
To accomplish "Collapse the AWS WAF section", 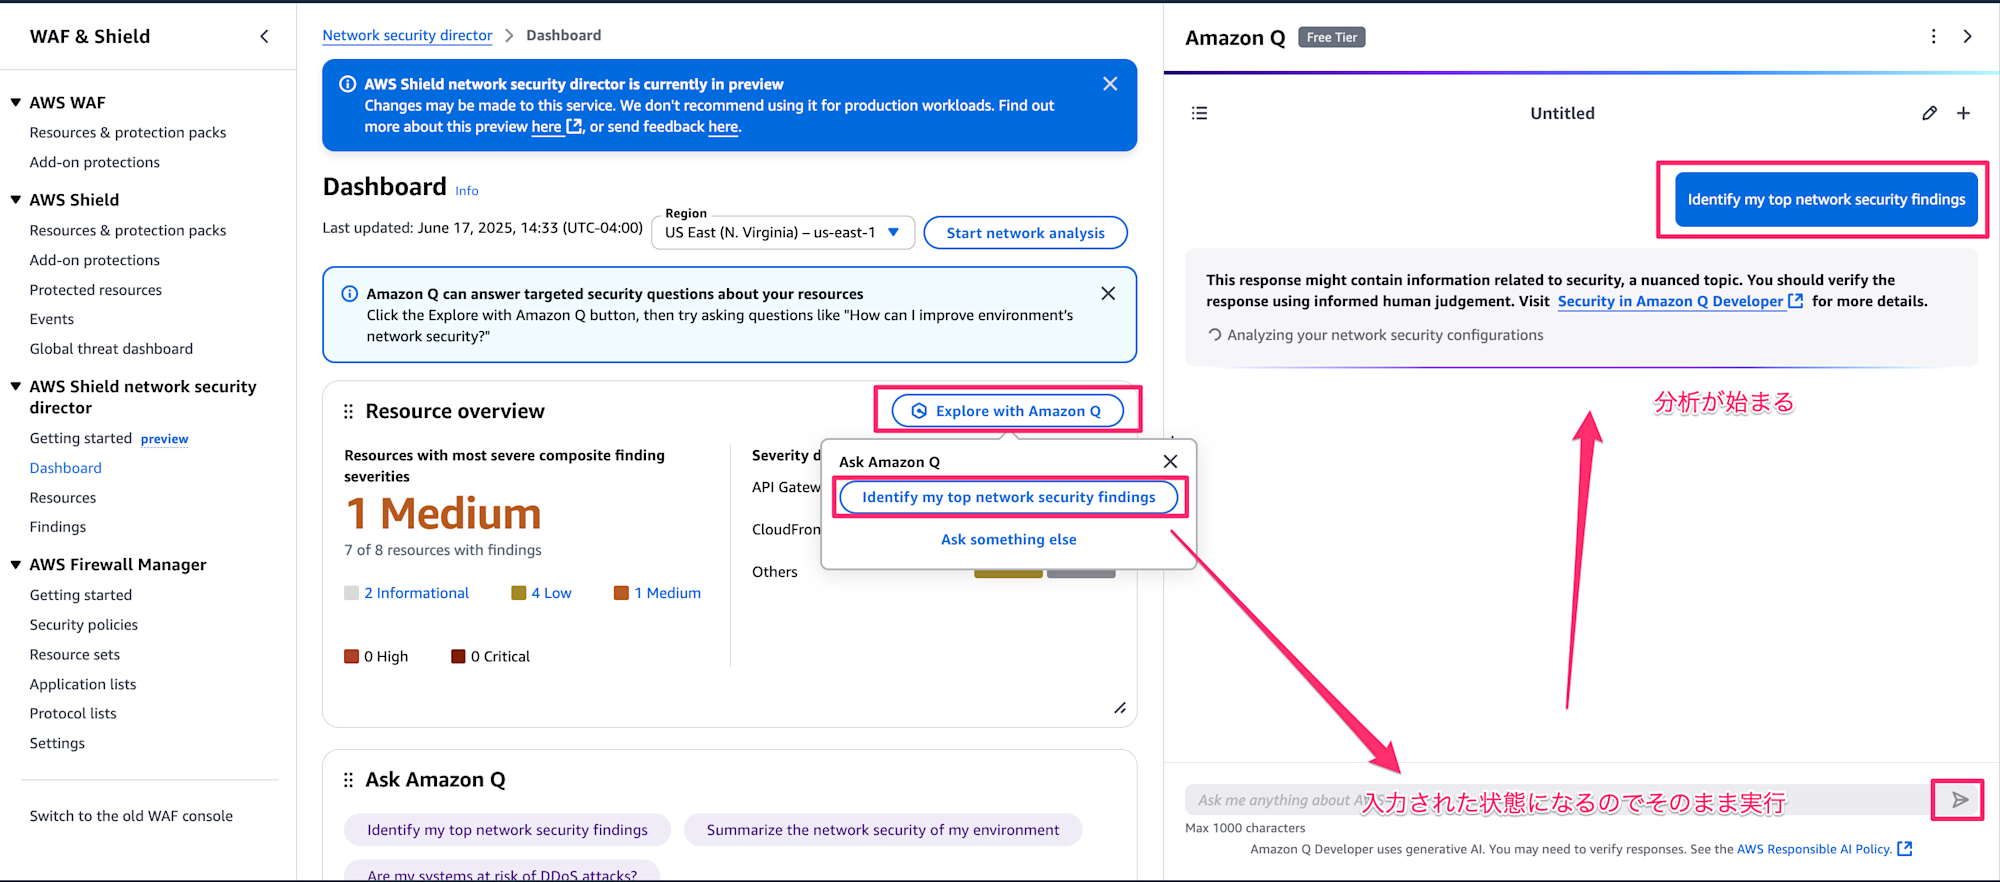I will pyautogui.click(x=16, y=102).
